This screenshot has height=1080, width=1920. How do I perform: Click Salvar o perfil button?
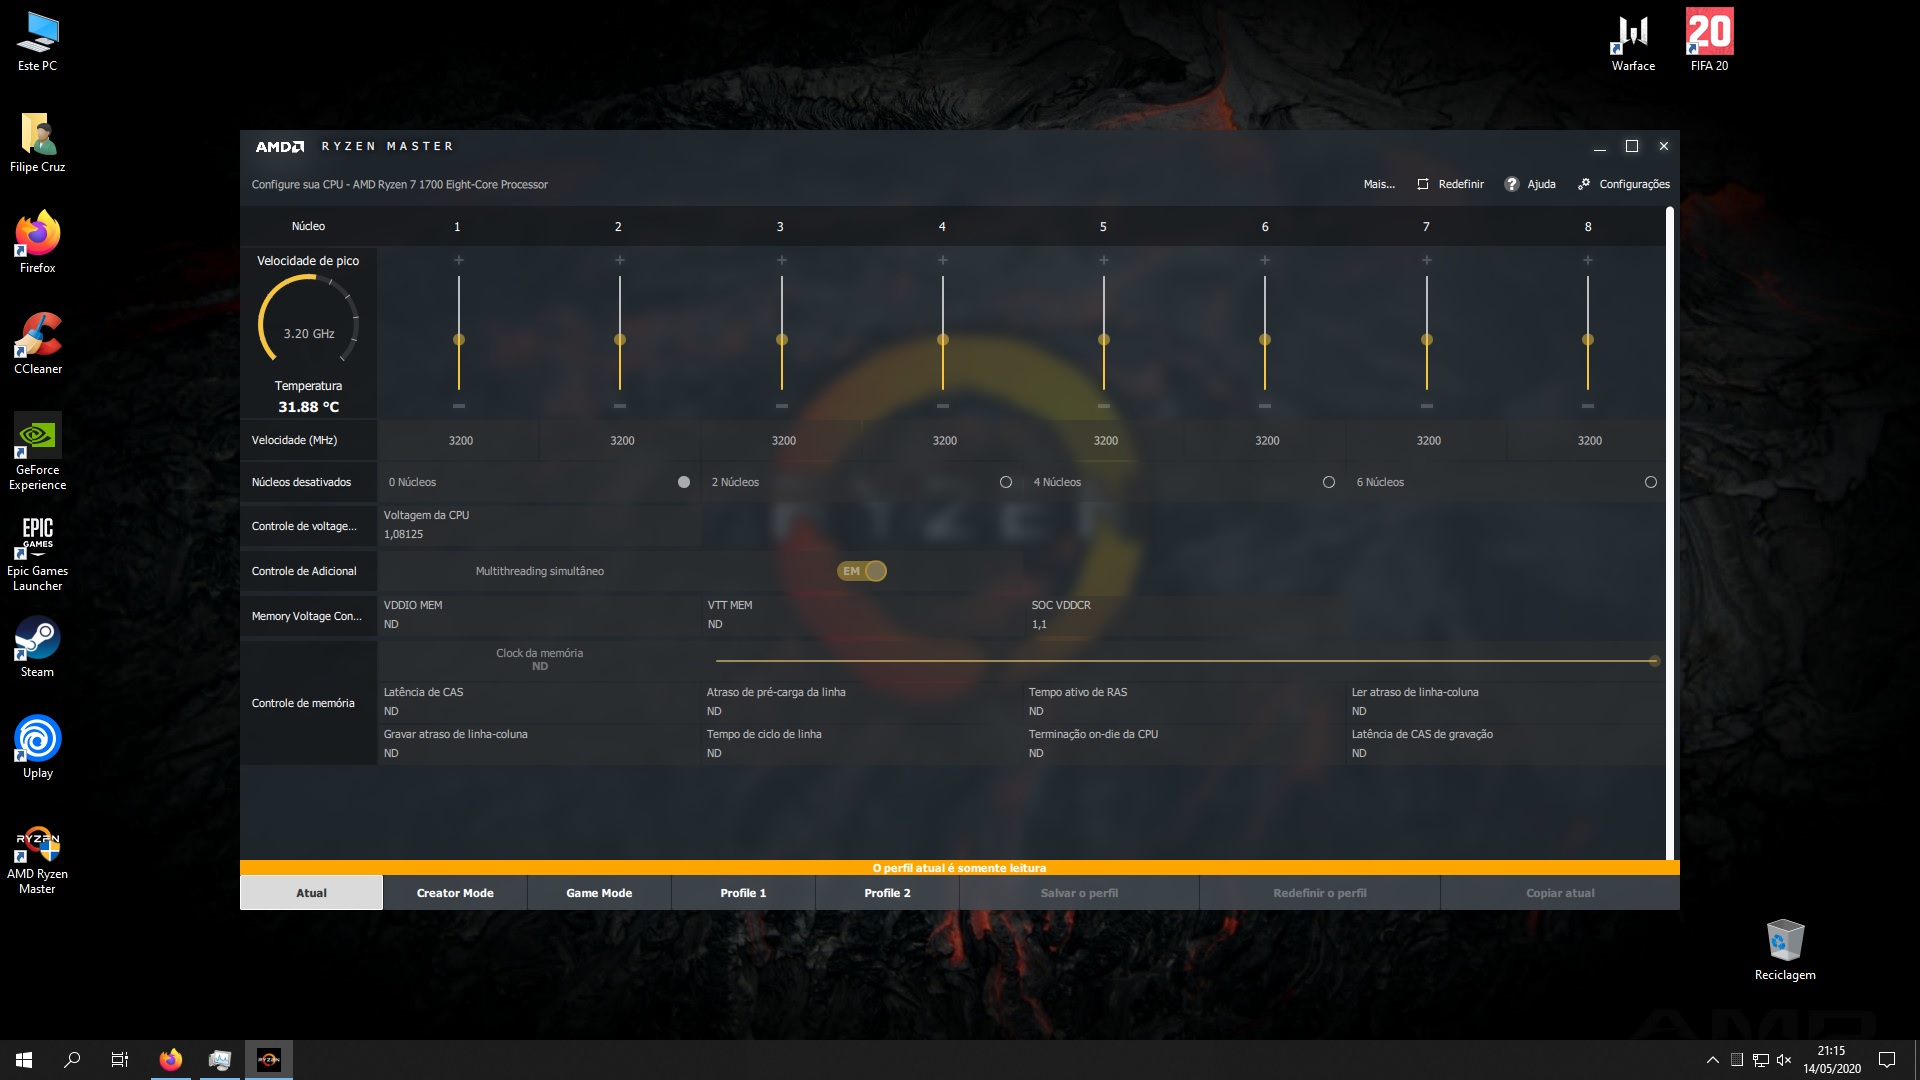(1079, 893)
